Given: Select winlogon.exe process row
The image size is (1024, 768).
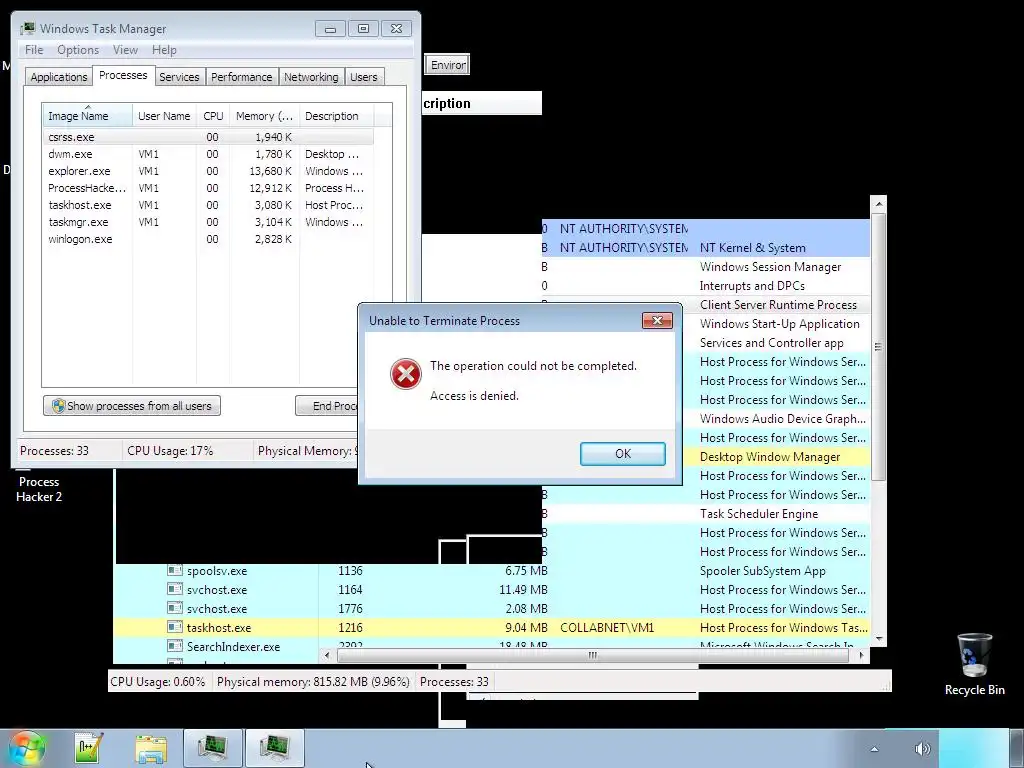Looking at the screenshot, I should coord(208,239).
